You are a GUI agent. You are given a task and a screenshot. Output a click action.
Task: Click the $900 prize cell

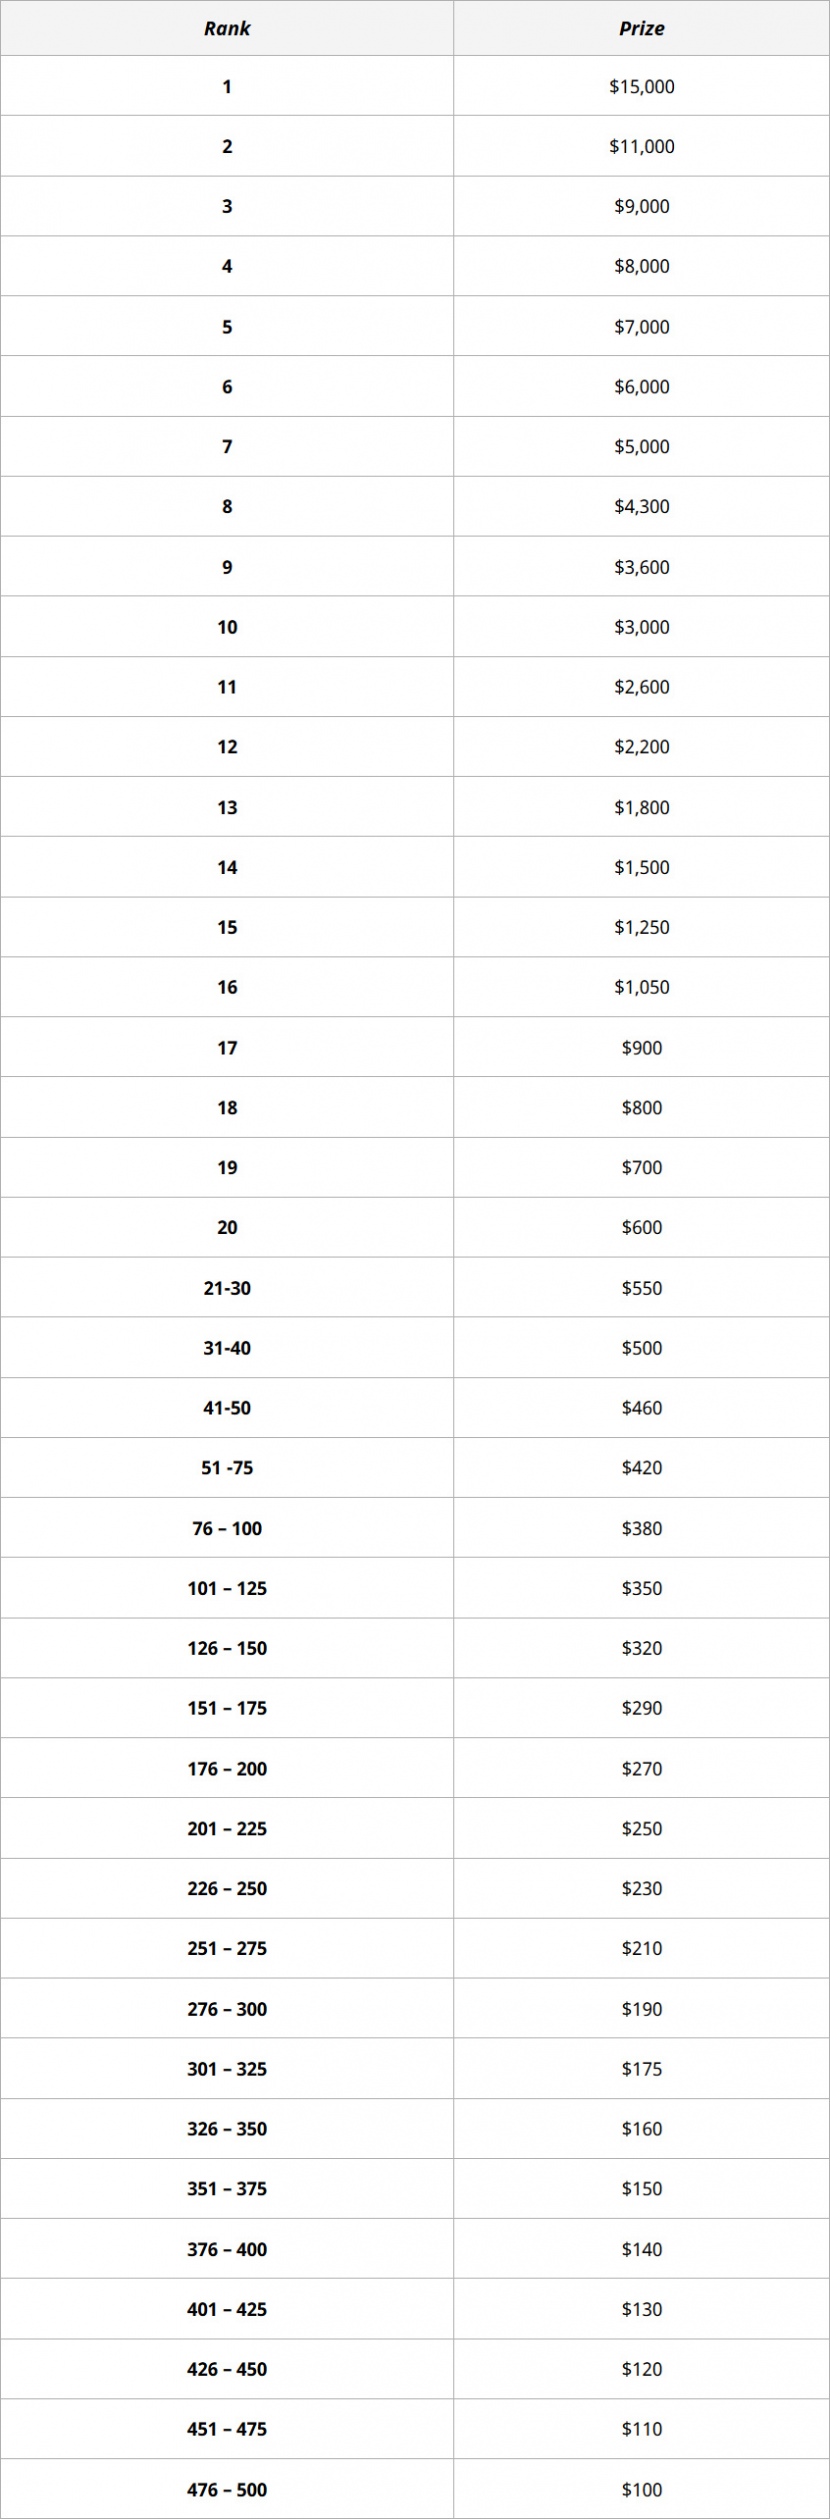pyautogui.click(x=641, y=1048)
